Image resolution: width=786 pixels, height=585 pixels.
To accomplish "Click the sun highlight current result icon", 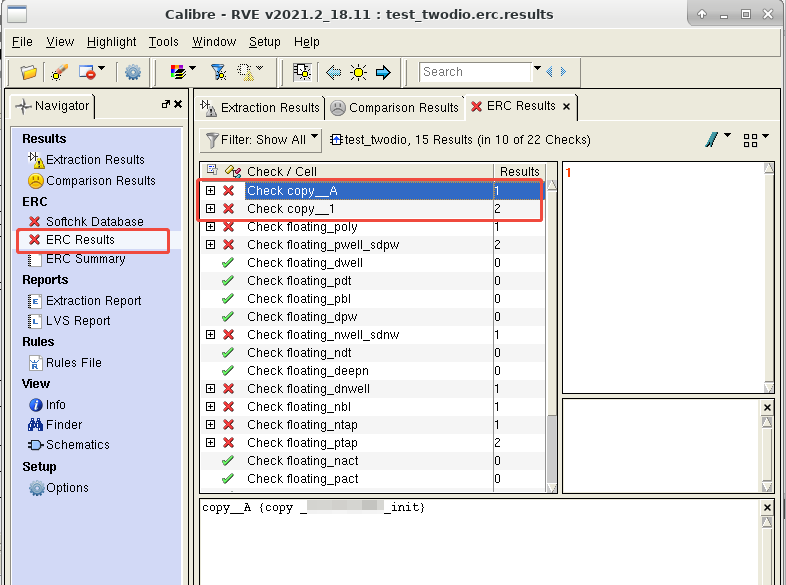I will click(358, 72).
